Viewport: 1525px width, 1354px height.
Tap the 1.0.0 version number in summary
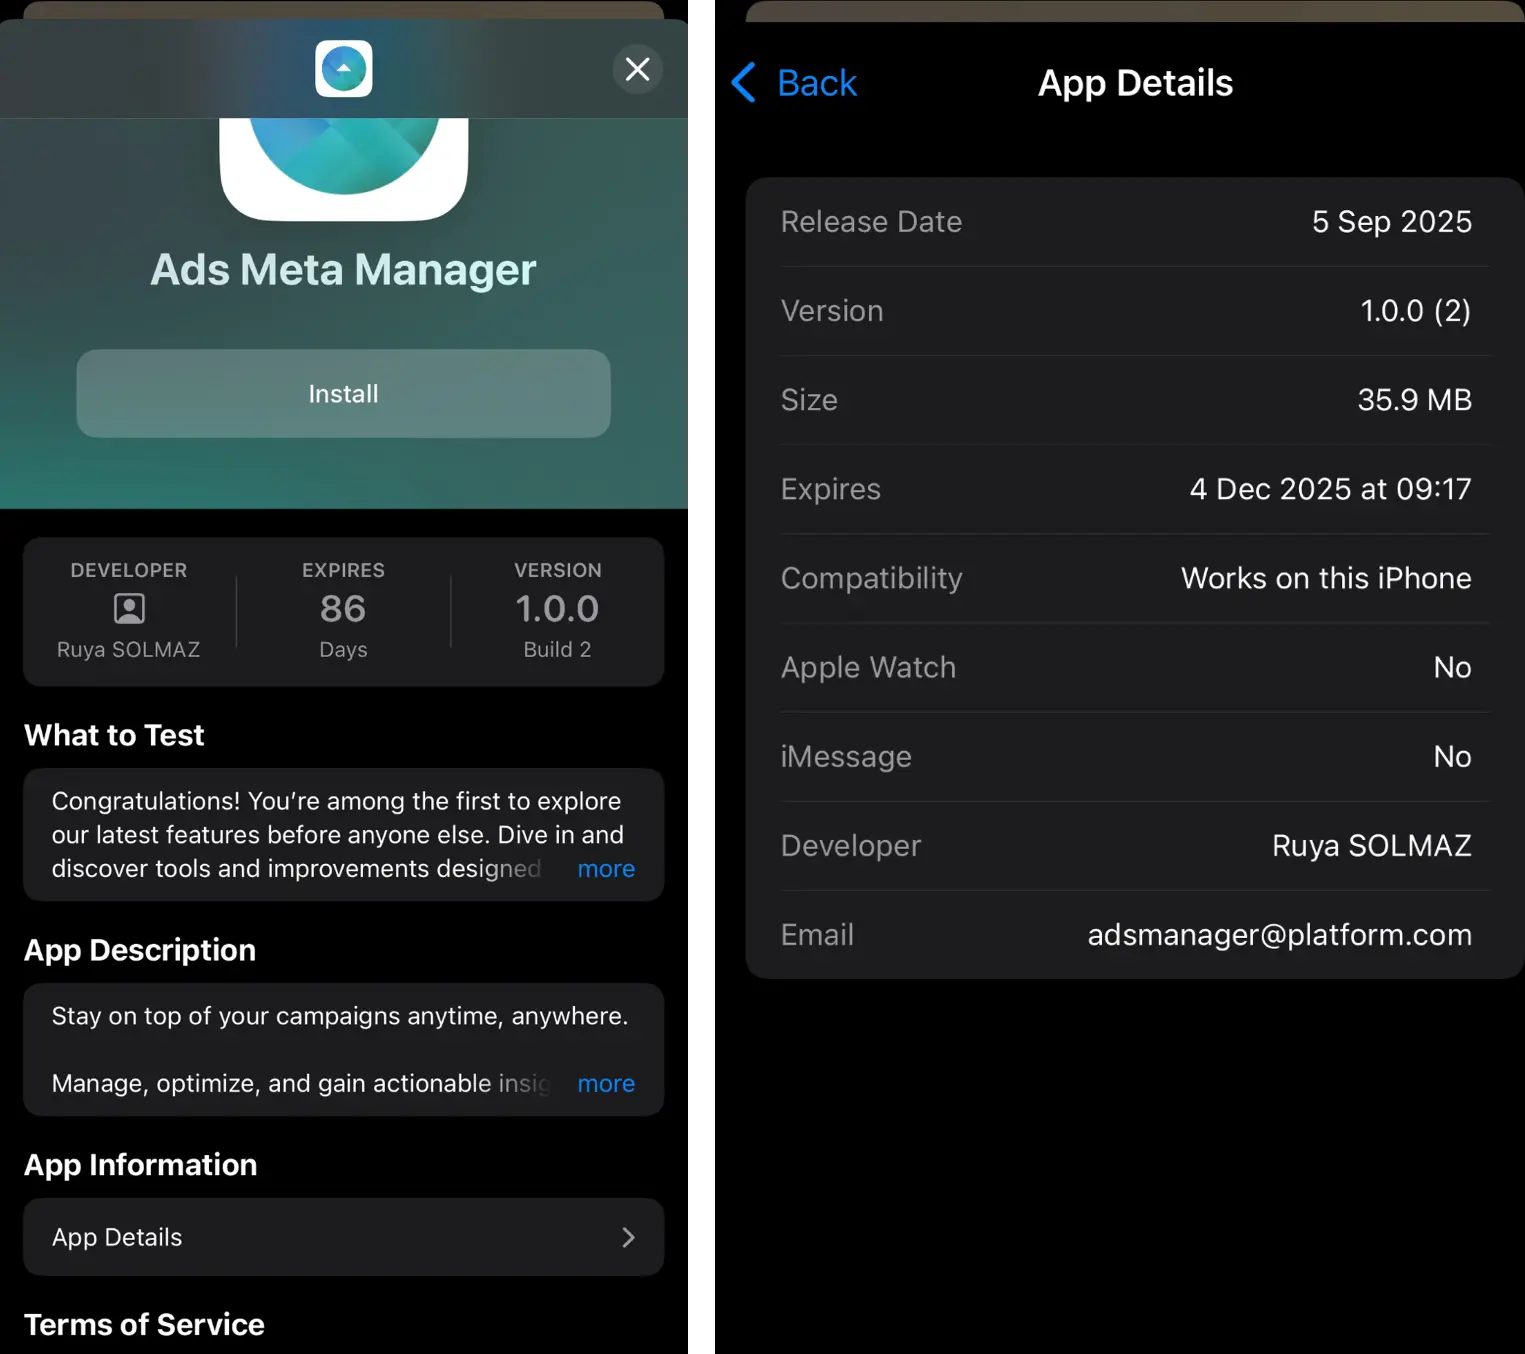click(x=557, y=609)
